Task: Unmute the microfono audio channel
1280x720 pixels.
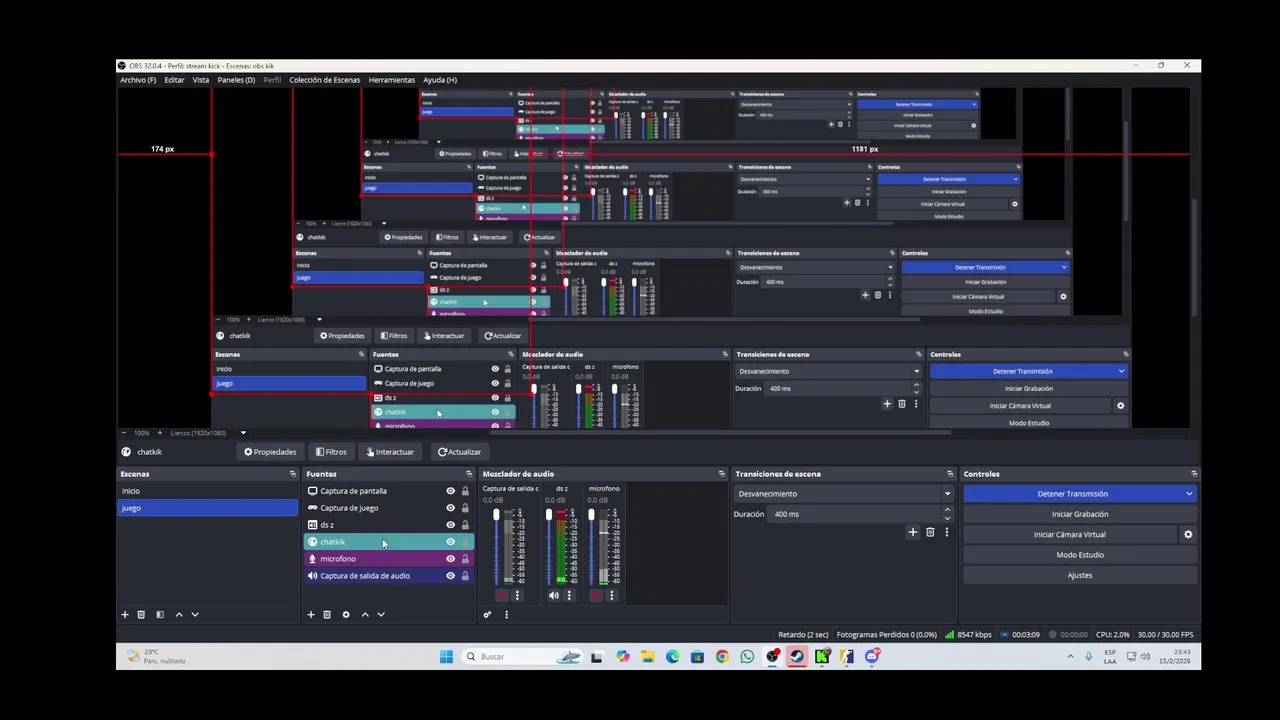Action: pyautogui.click(x=596, y=595)
